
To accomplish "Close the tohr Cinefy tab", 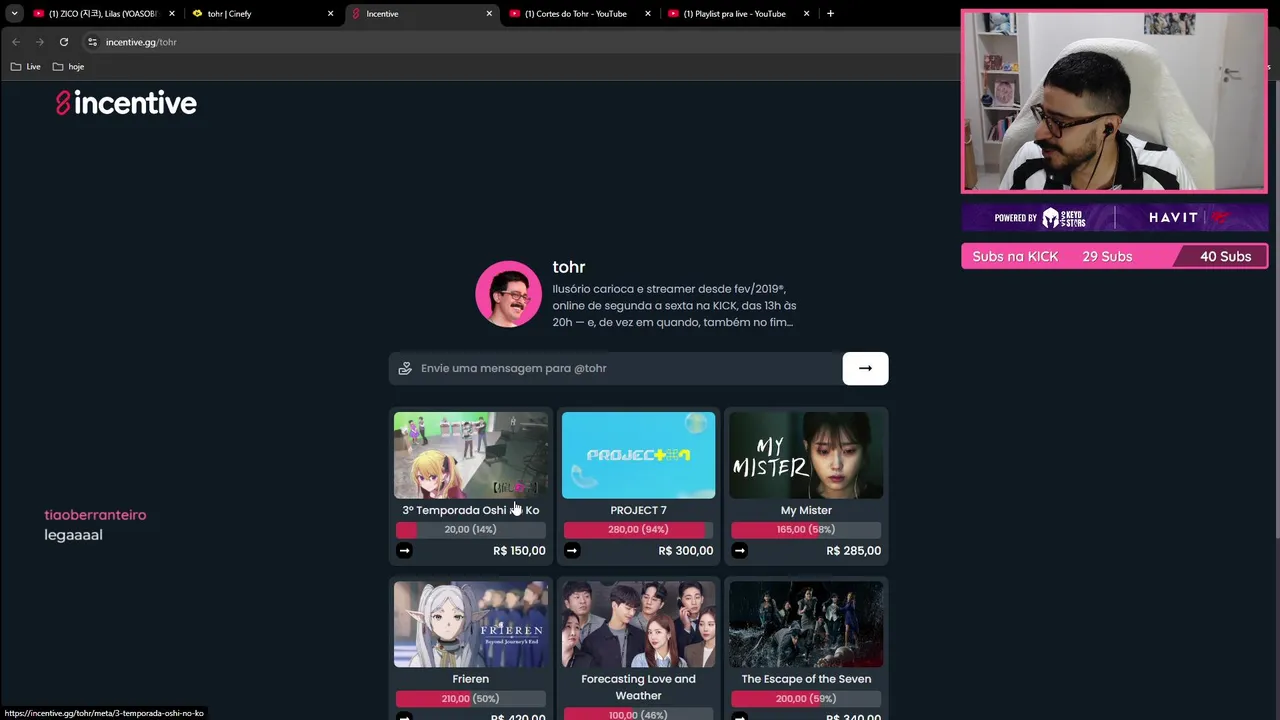I will (330, 14).
